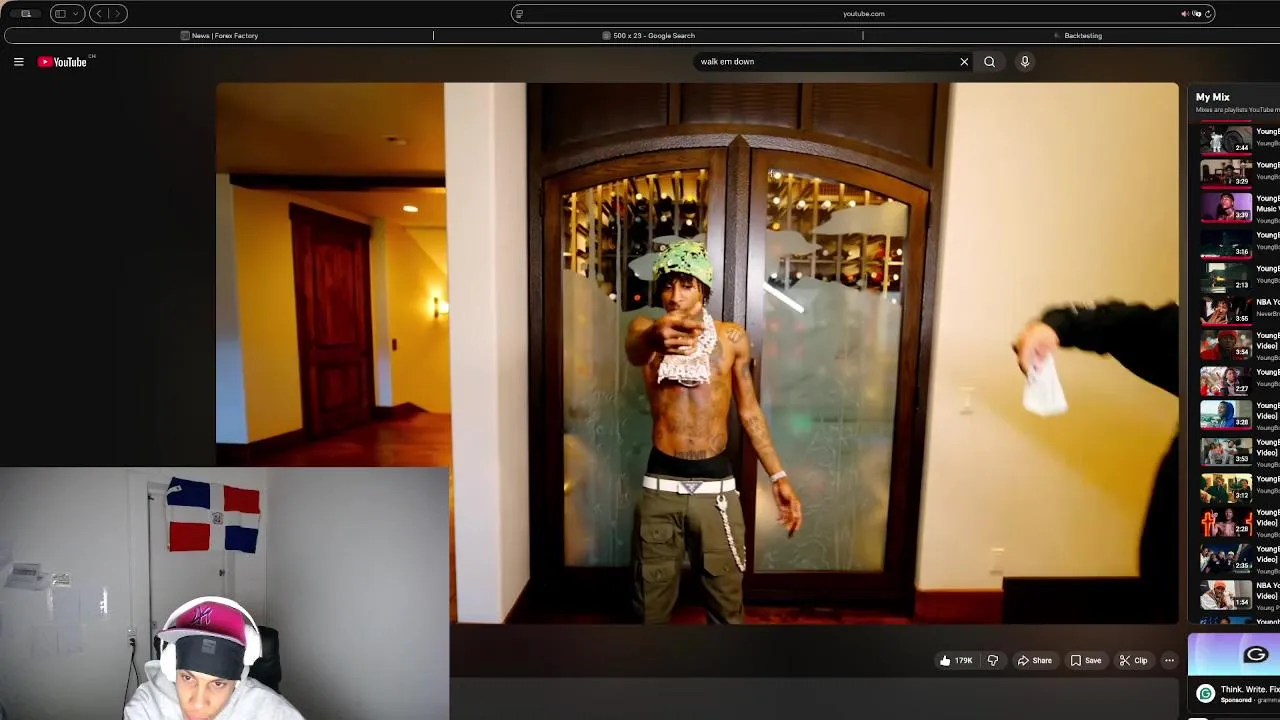Switch to 500 x 23 Google Search tab
Screen dimensions: 1280x720
click(x=648, y=36)
